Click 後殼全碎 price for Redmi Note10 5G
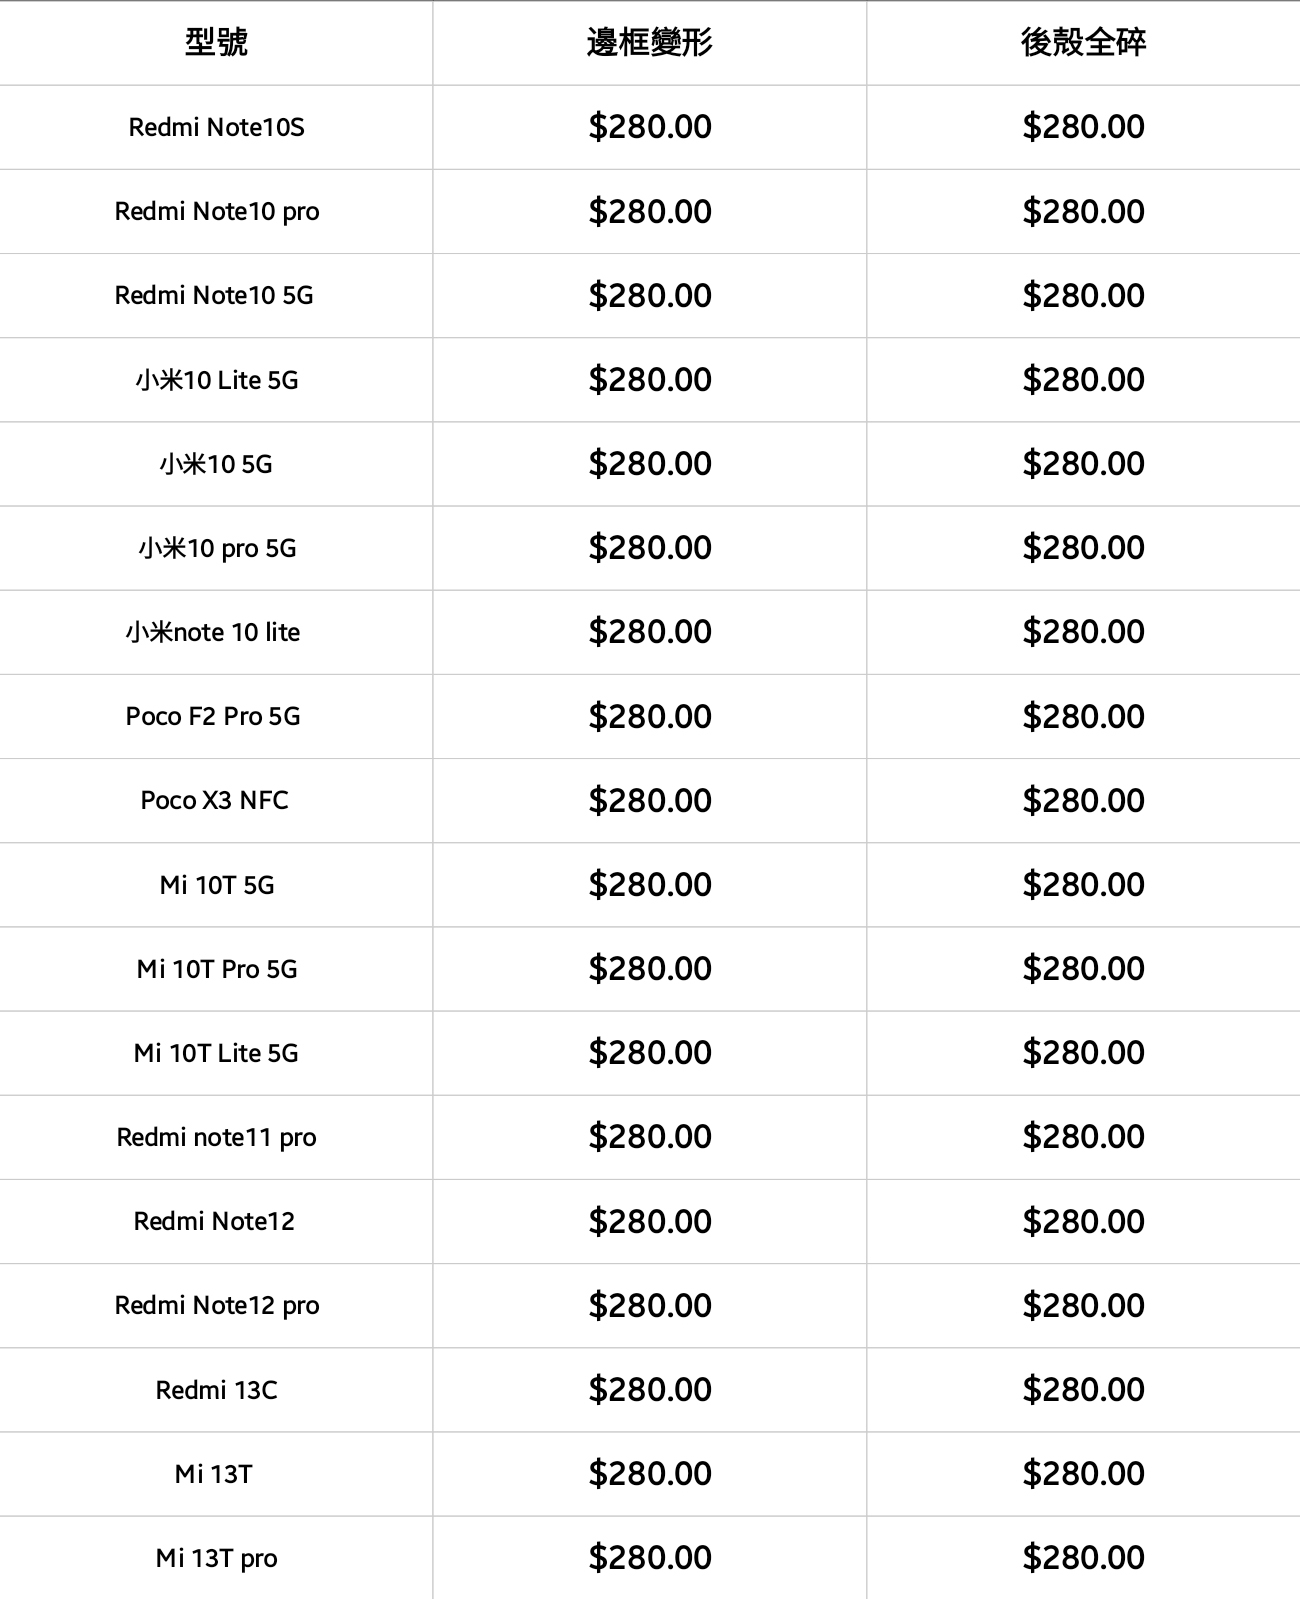 tap(1083, 295)
